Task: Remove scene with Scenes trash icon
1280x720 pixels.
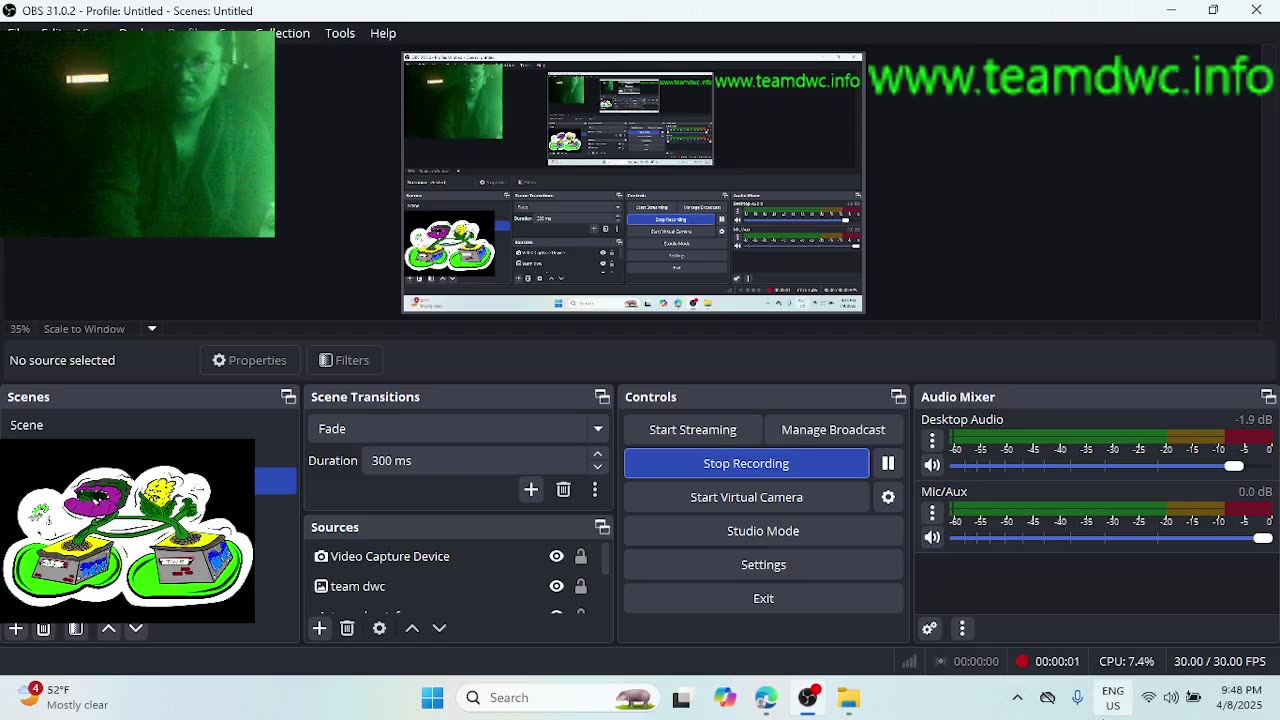Action: coord(43,629)
